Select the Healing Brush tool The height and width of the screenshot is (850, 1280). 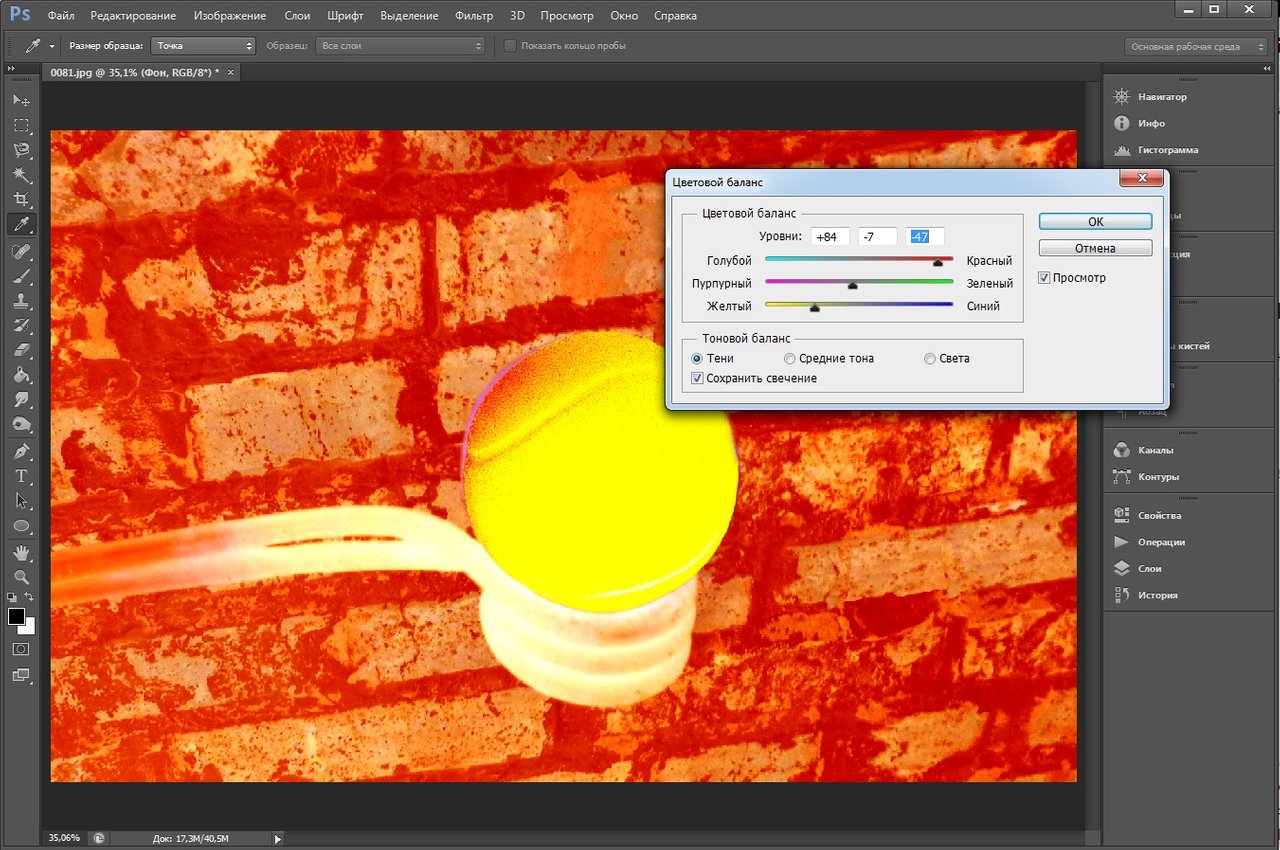click(21, 251)
